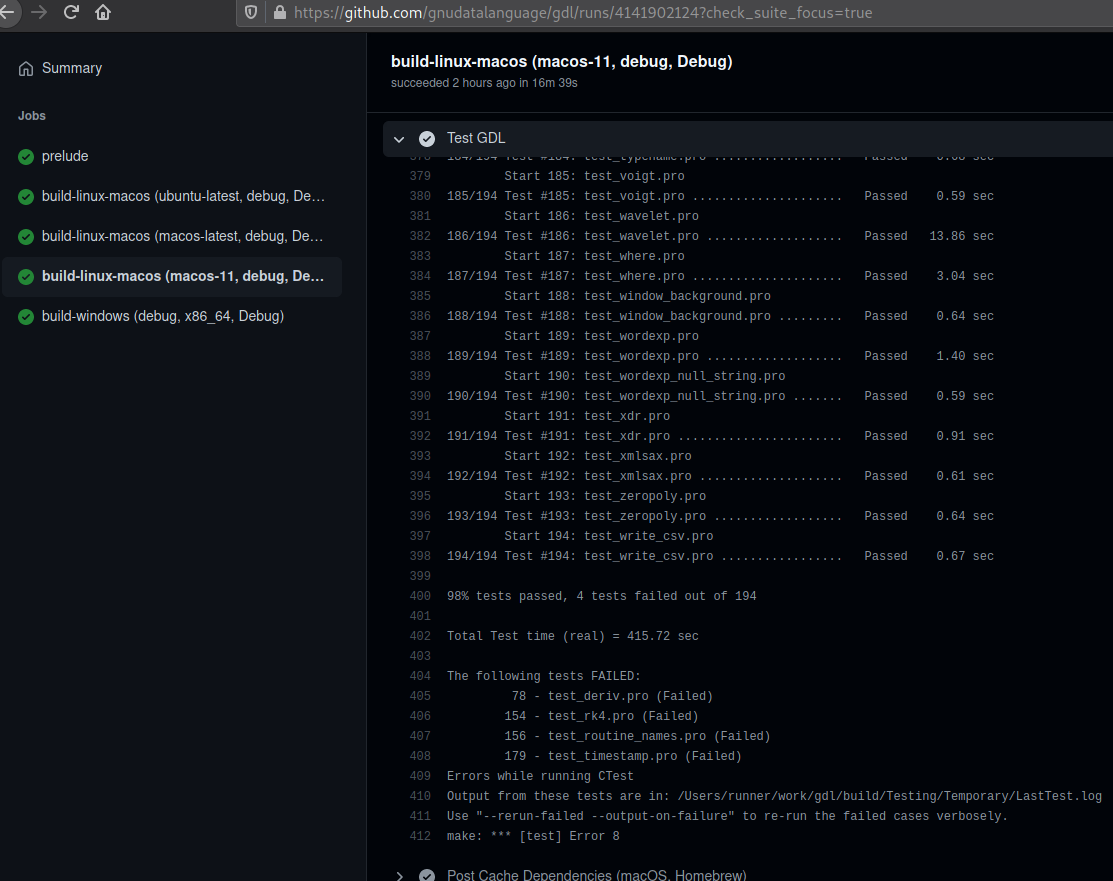1113x881 pixels.
Task: Click log line number 405
Action: [x=420, y=696]
